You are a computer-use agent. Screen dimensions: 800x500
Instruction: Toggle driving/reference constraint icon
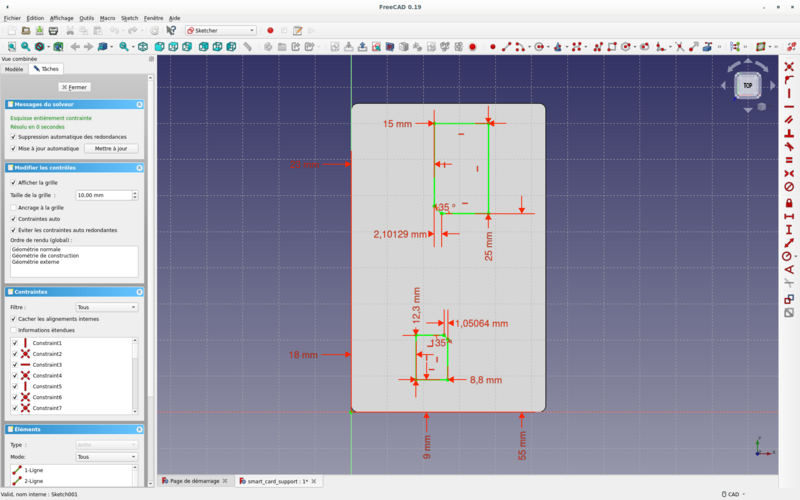click(x=789, y=299)
